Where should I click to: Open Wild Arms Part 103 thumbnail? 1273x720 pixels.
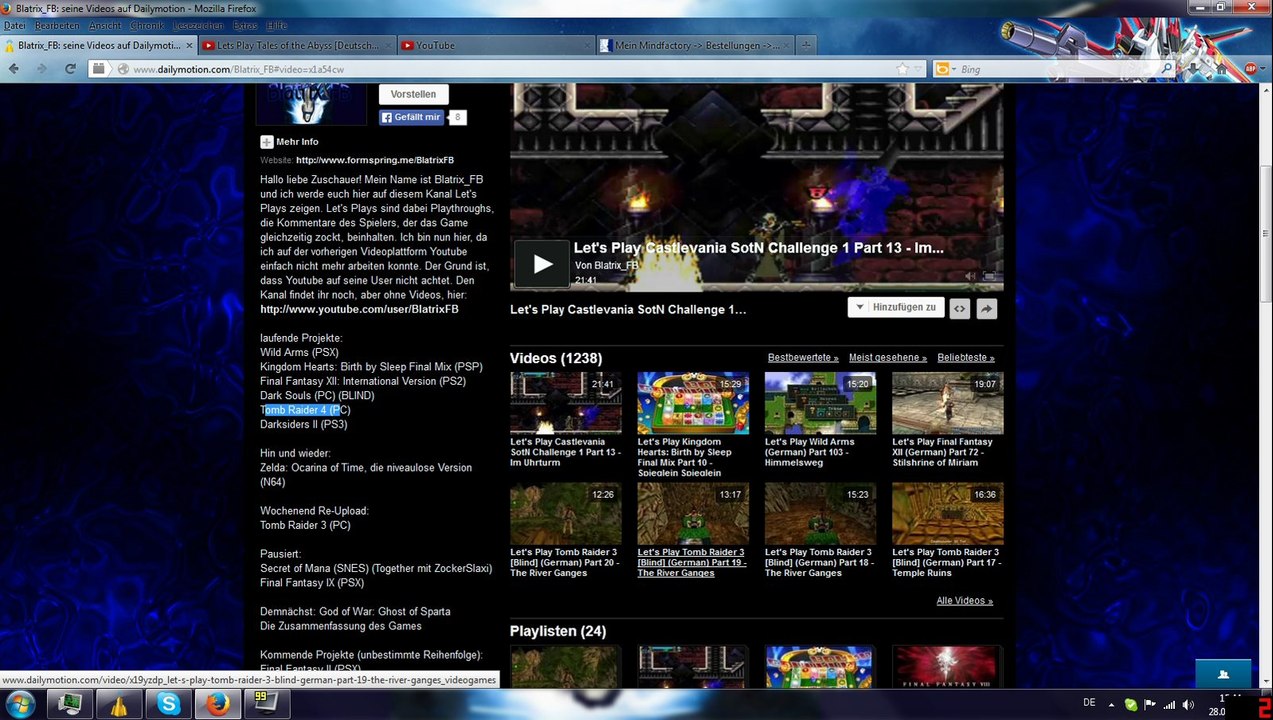(820, 403)
